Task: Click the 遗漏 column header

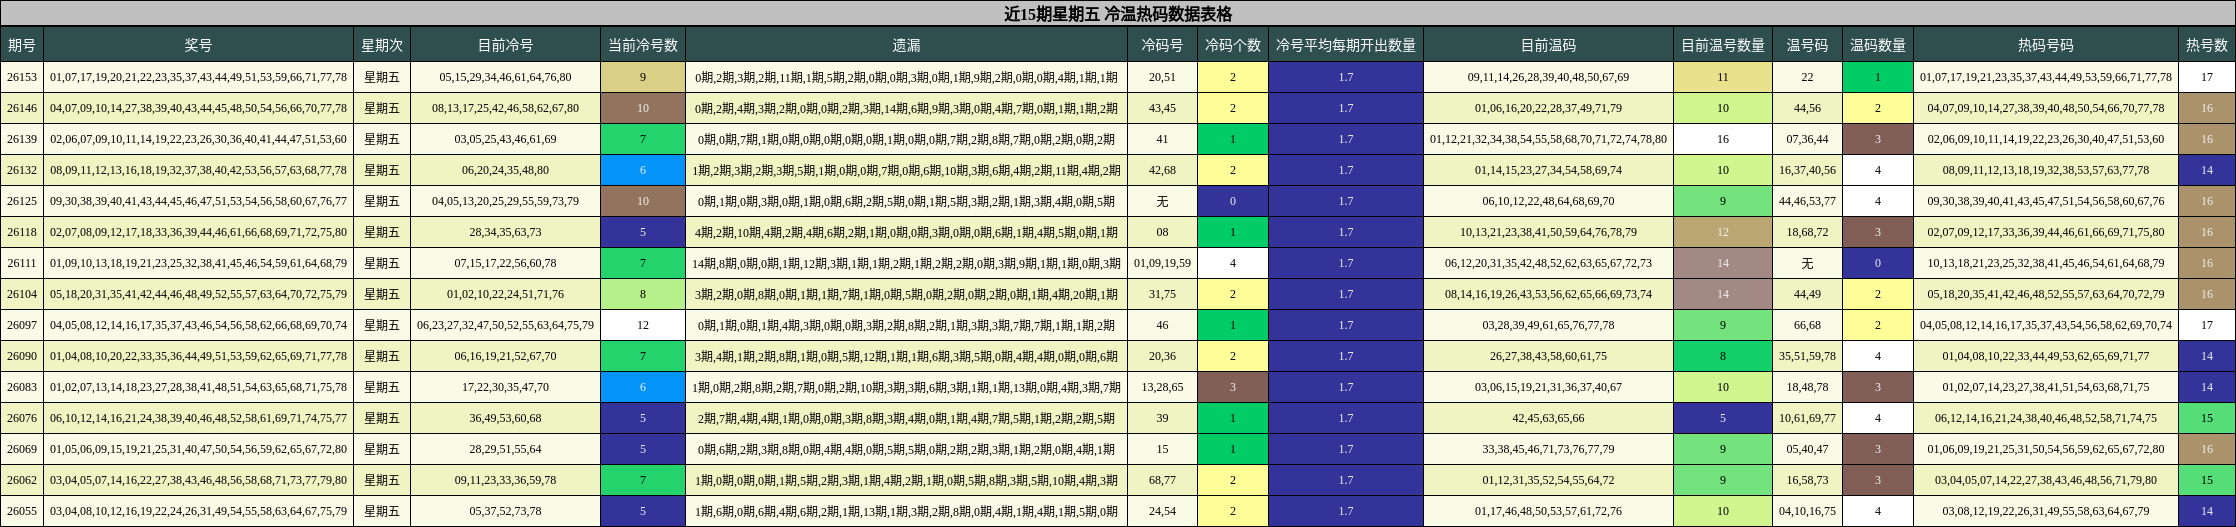Action: coord(906,45)
